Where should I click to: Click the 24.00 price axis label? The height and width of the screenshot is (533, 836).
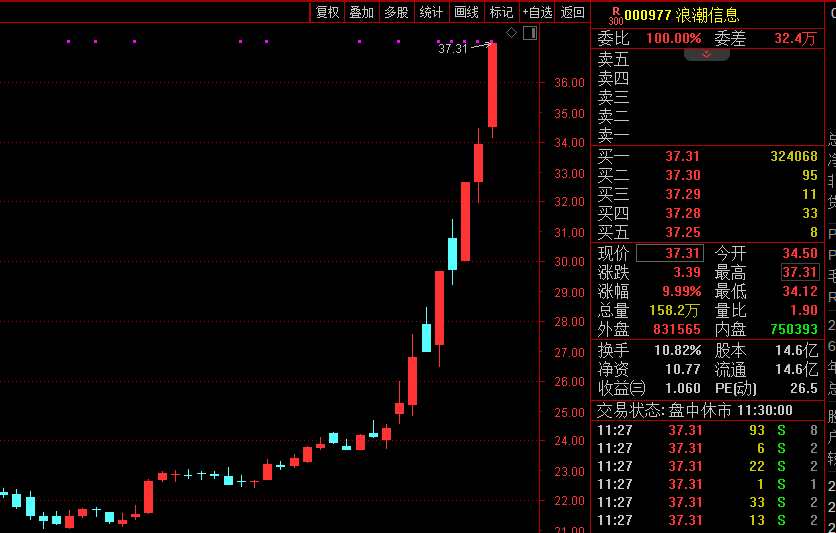[x=569, y=441]
